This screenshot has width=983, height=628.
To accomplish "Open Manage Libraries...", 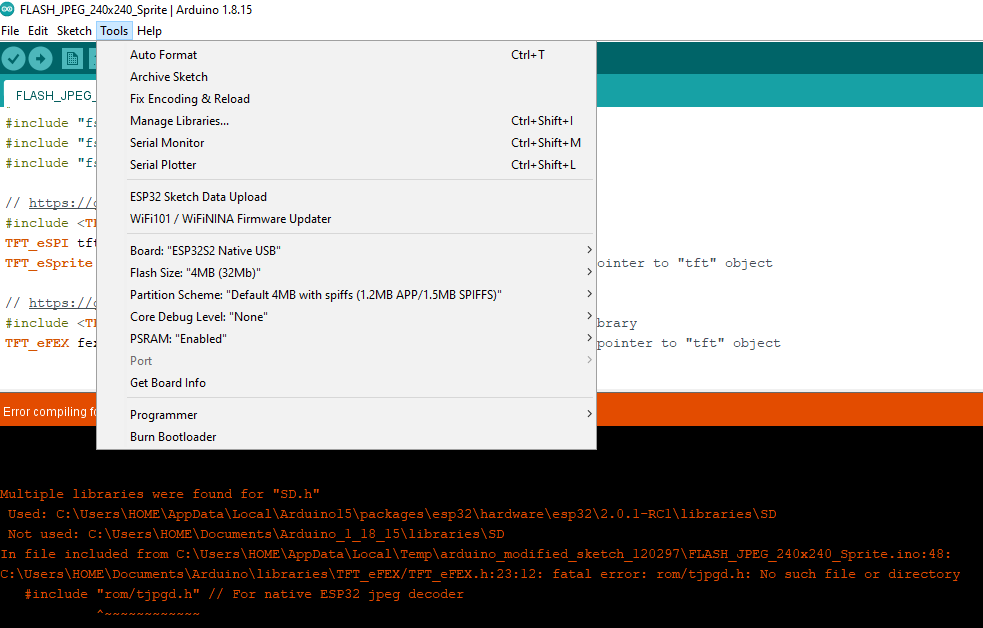I will [346, 120].
